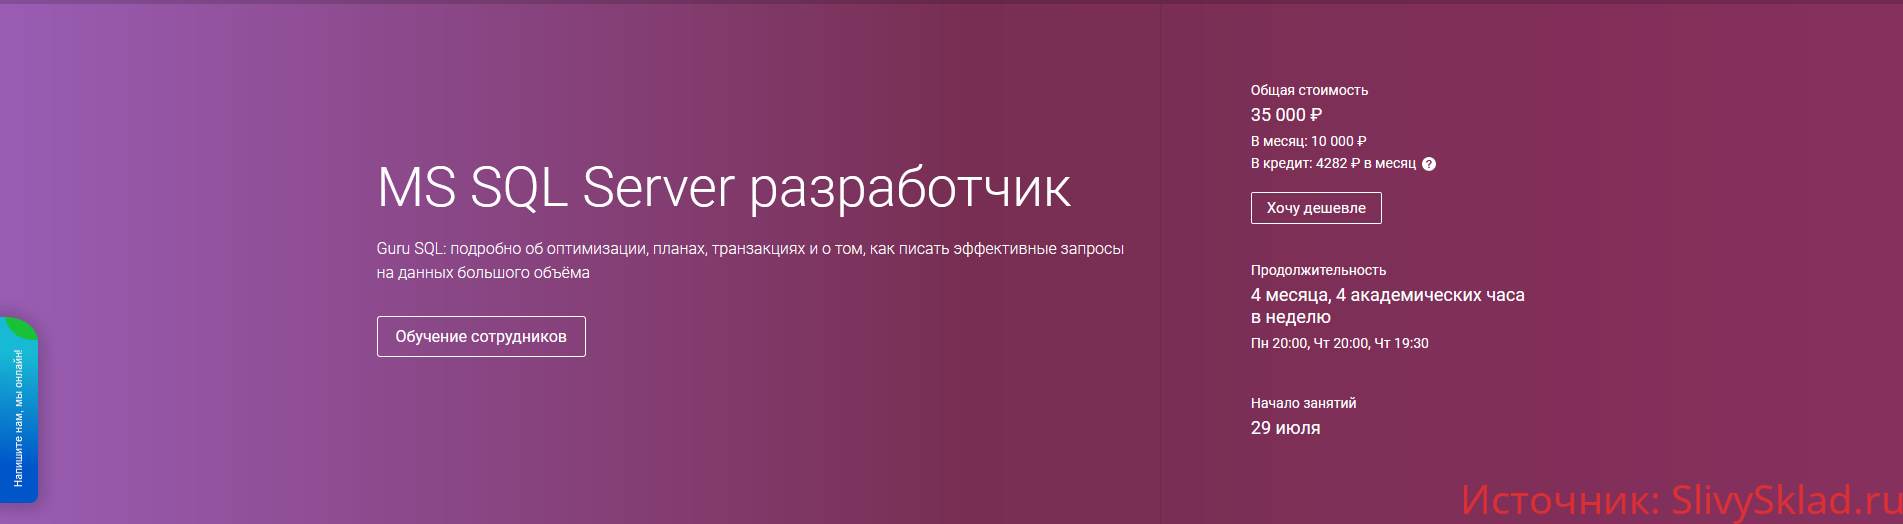Select the "29 июля" start date
Viewport: 1903px width, 524px height.
click(1285, 428)
